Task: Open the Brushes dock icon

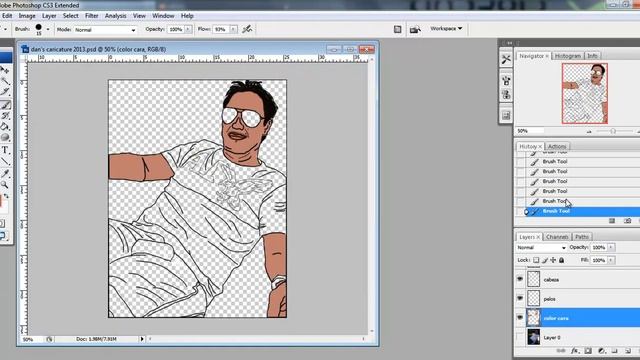Action: tap(506, 80)
